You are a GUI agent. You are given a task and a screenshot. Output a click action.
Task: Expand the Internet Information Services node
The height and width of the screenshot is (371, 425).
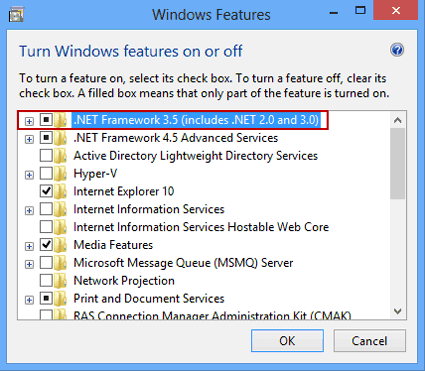point(29,211)
